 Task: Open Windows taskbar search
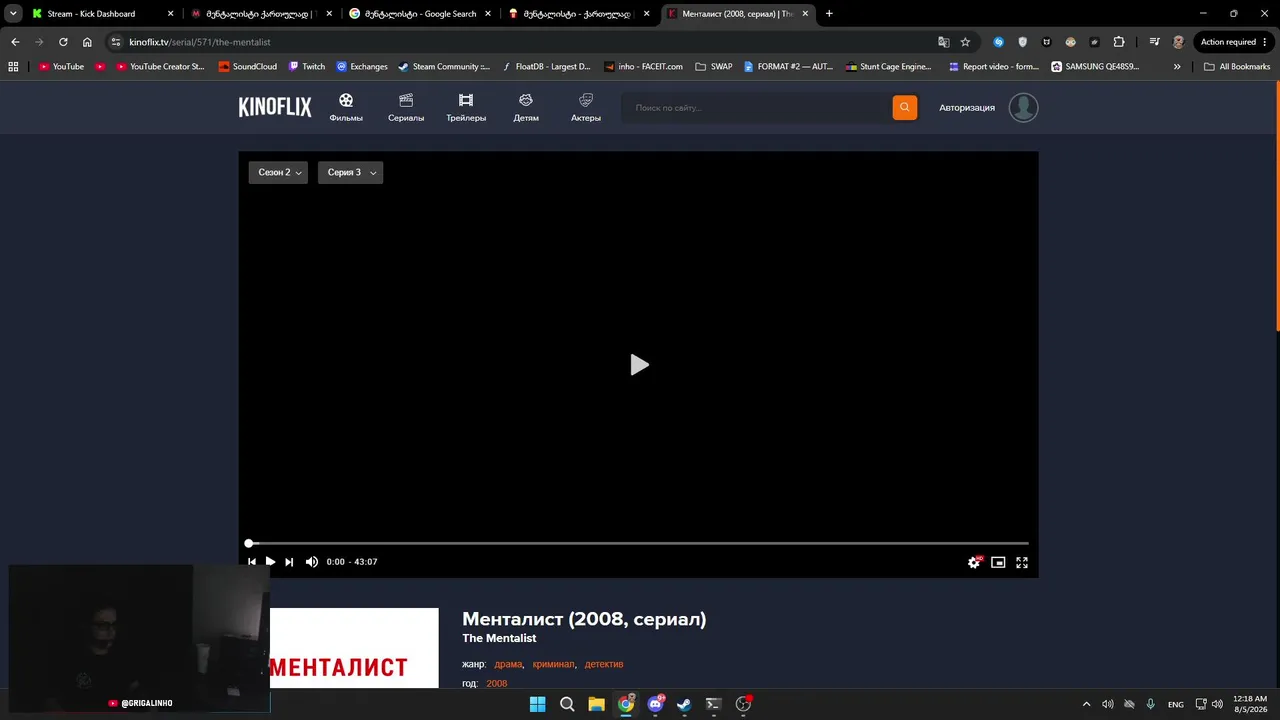tap(567, 704)
